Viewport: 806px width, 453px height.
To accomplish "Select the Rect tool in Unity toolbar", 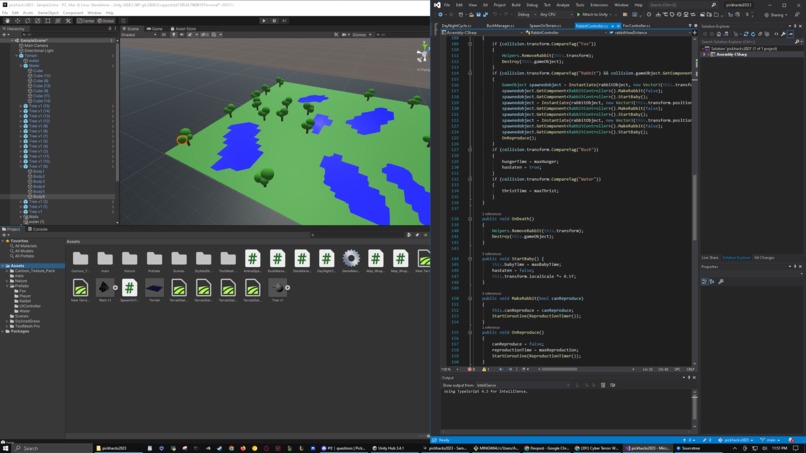I will tap(48, 21).
